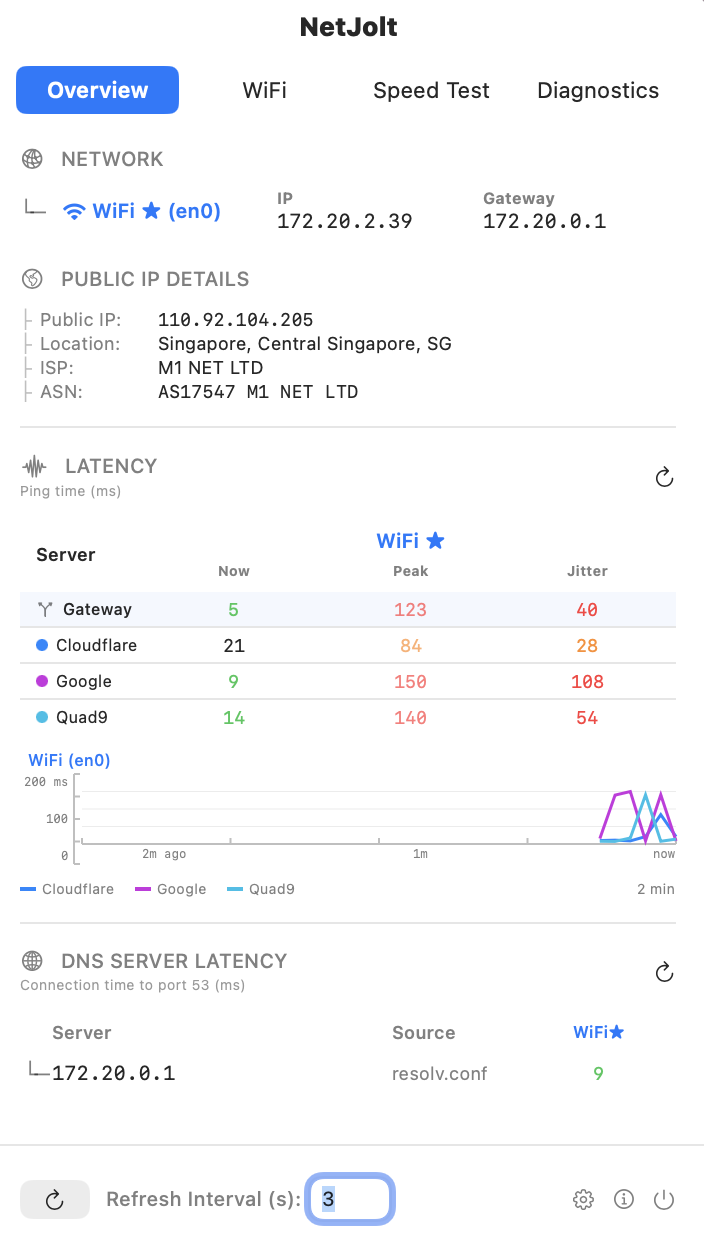Toggle the star next to WiFi (en0)
This screenshot has height=1242, width=704.
coord(152,211)
